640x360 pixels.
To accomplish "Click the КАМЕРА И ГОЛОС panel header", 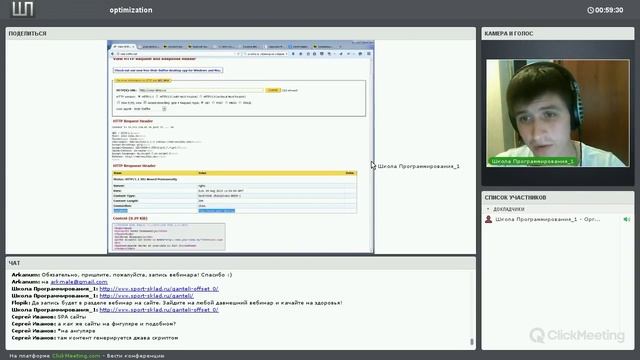I will pyautogui.click(x=558, y=33).
